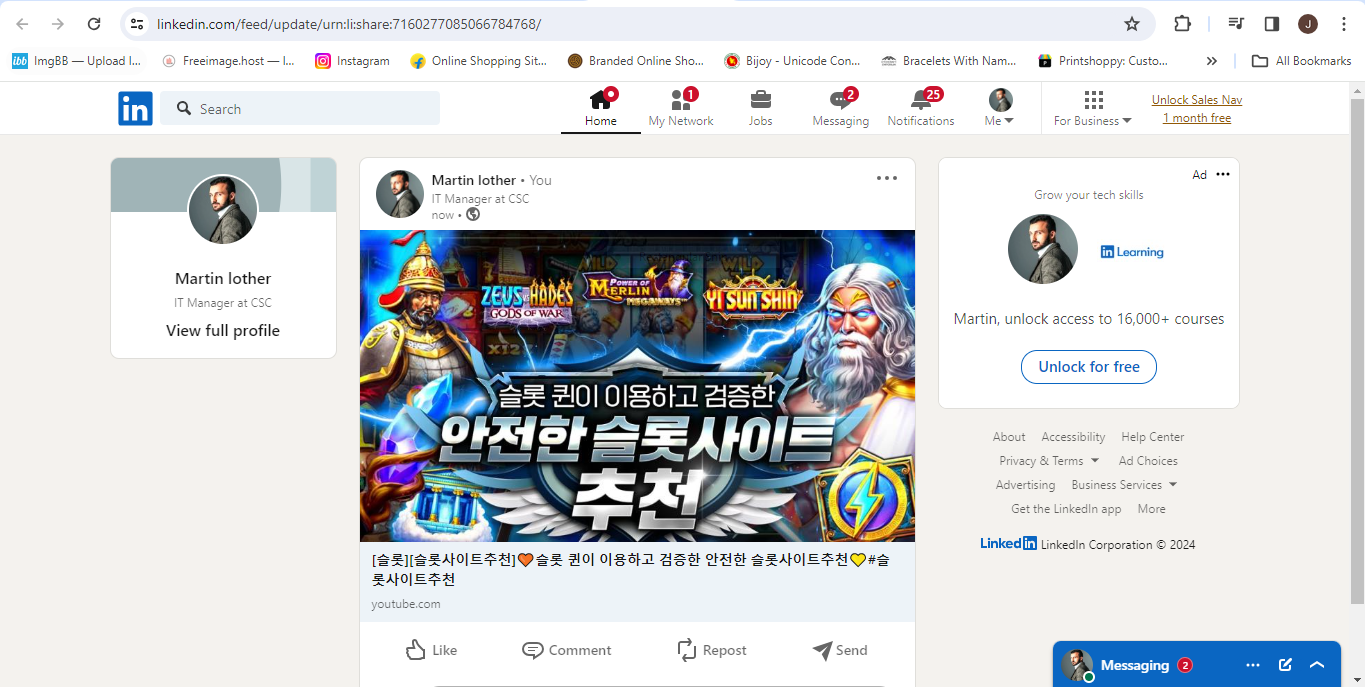Click the address bar URL
The image size is (1365, 687).
click(349, 24)
